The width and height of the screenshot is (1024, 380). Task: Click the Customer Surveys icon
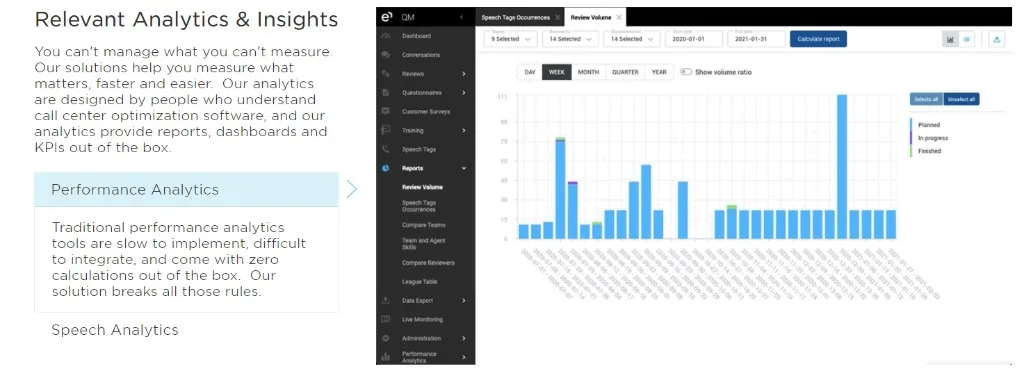pos(386,112)
